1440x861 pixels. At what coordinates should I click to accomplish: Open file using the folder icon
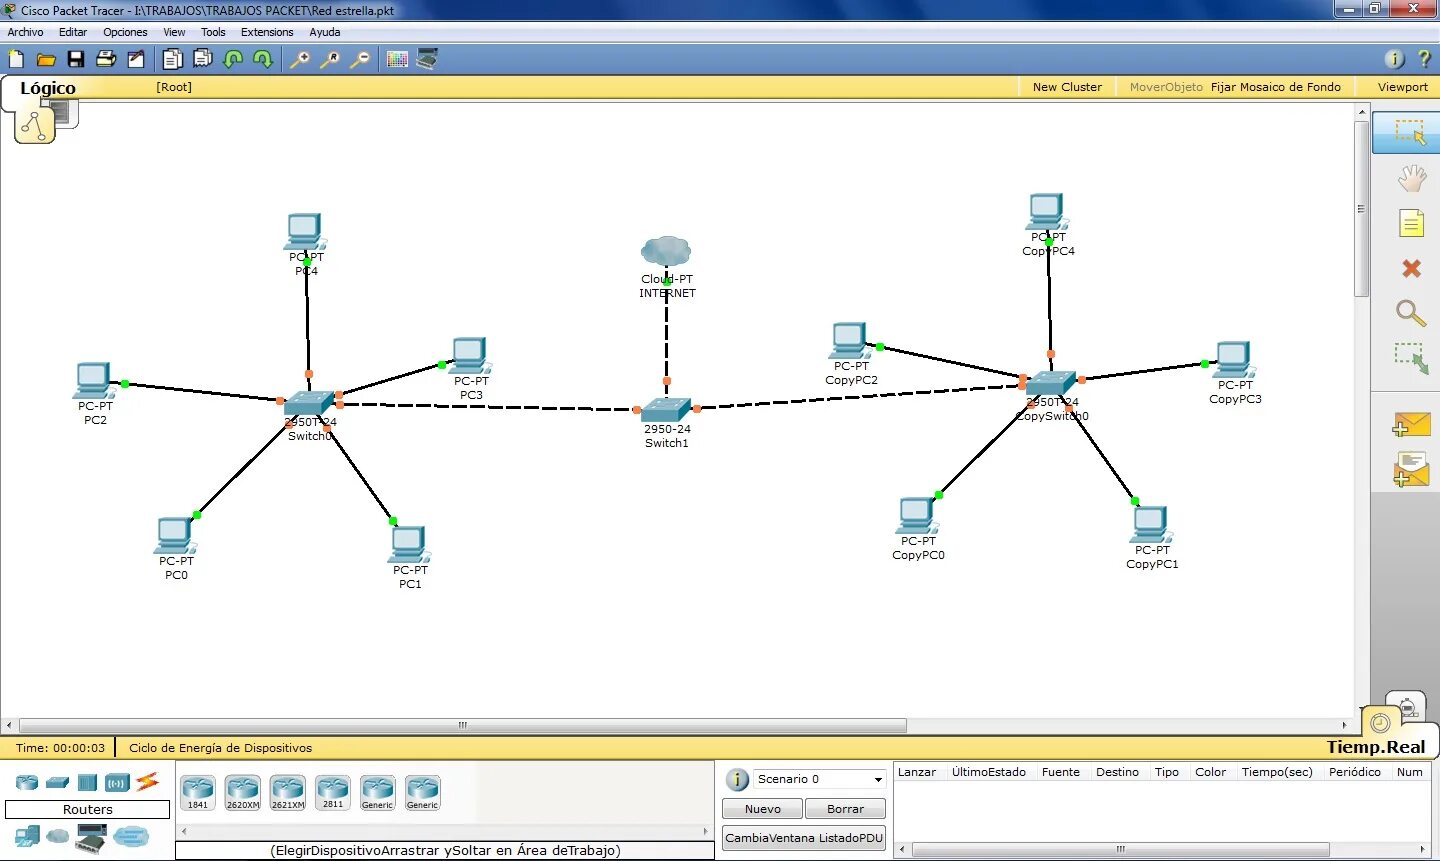coord(46,60)
